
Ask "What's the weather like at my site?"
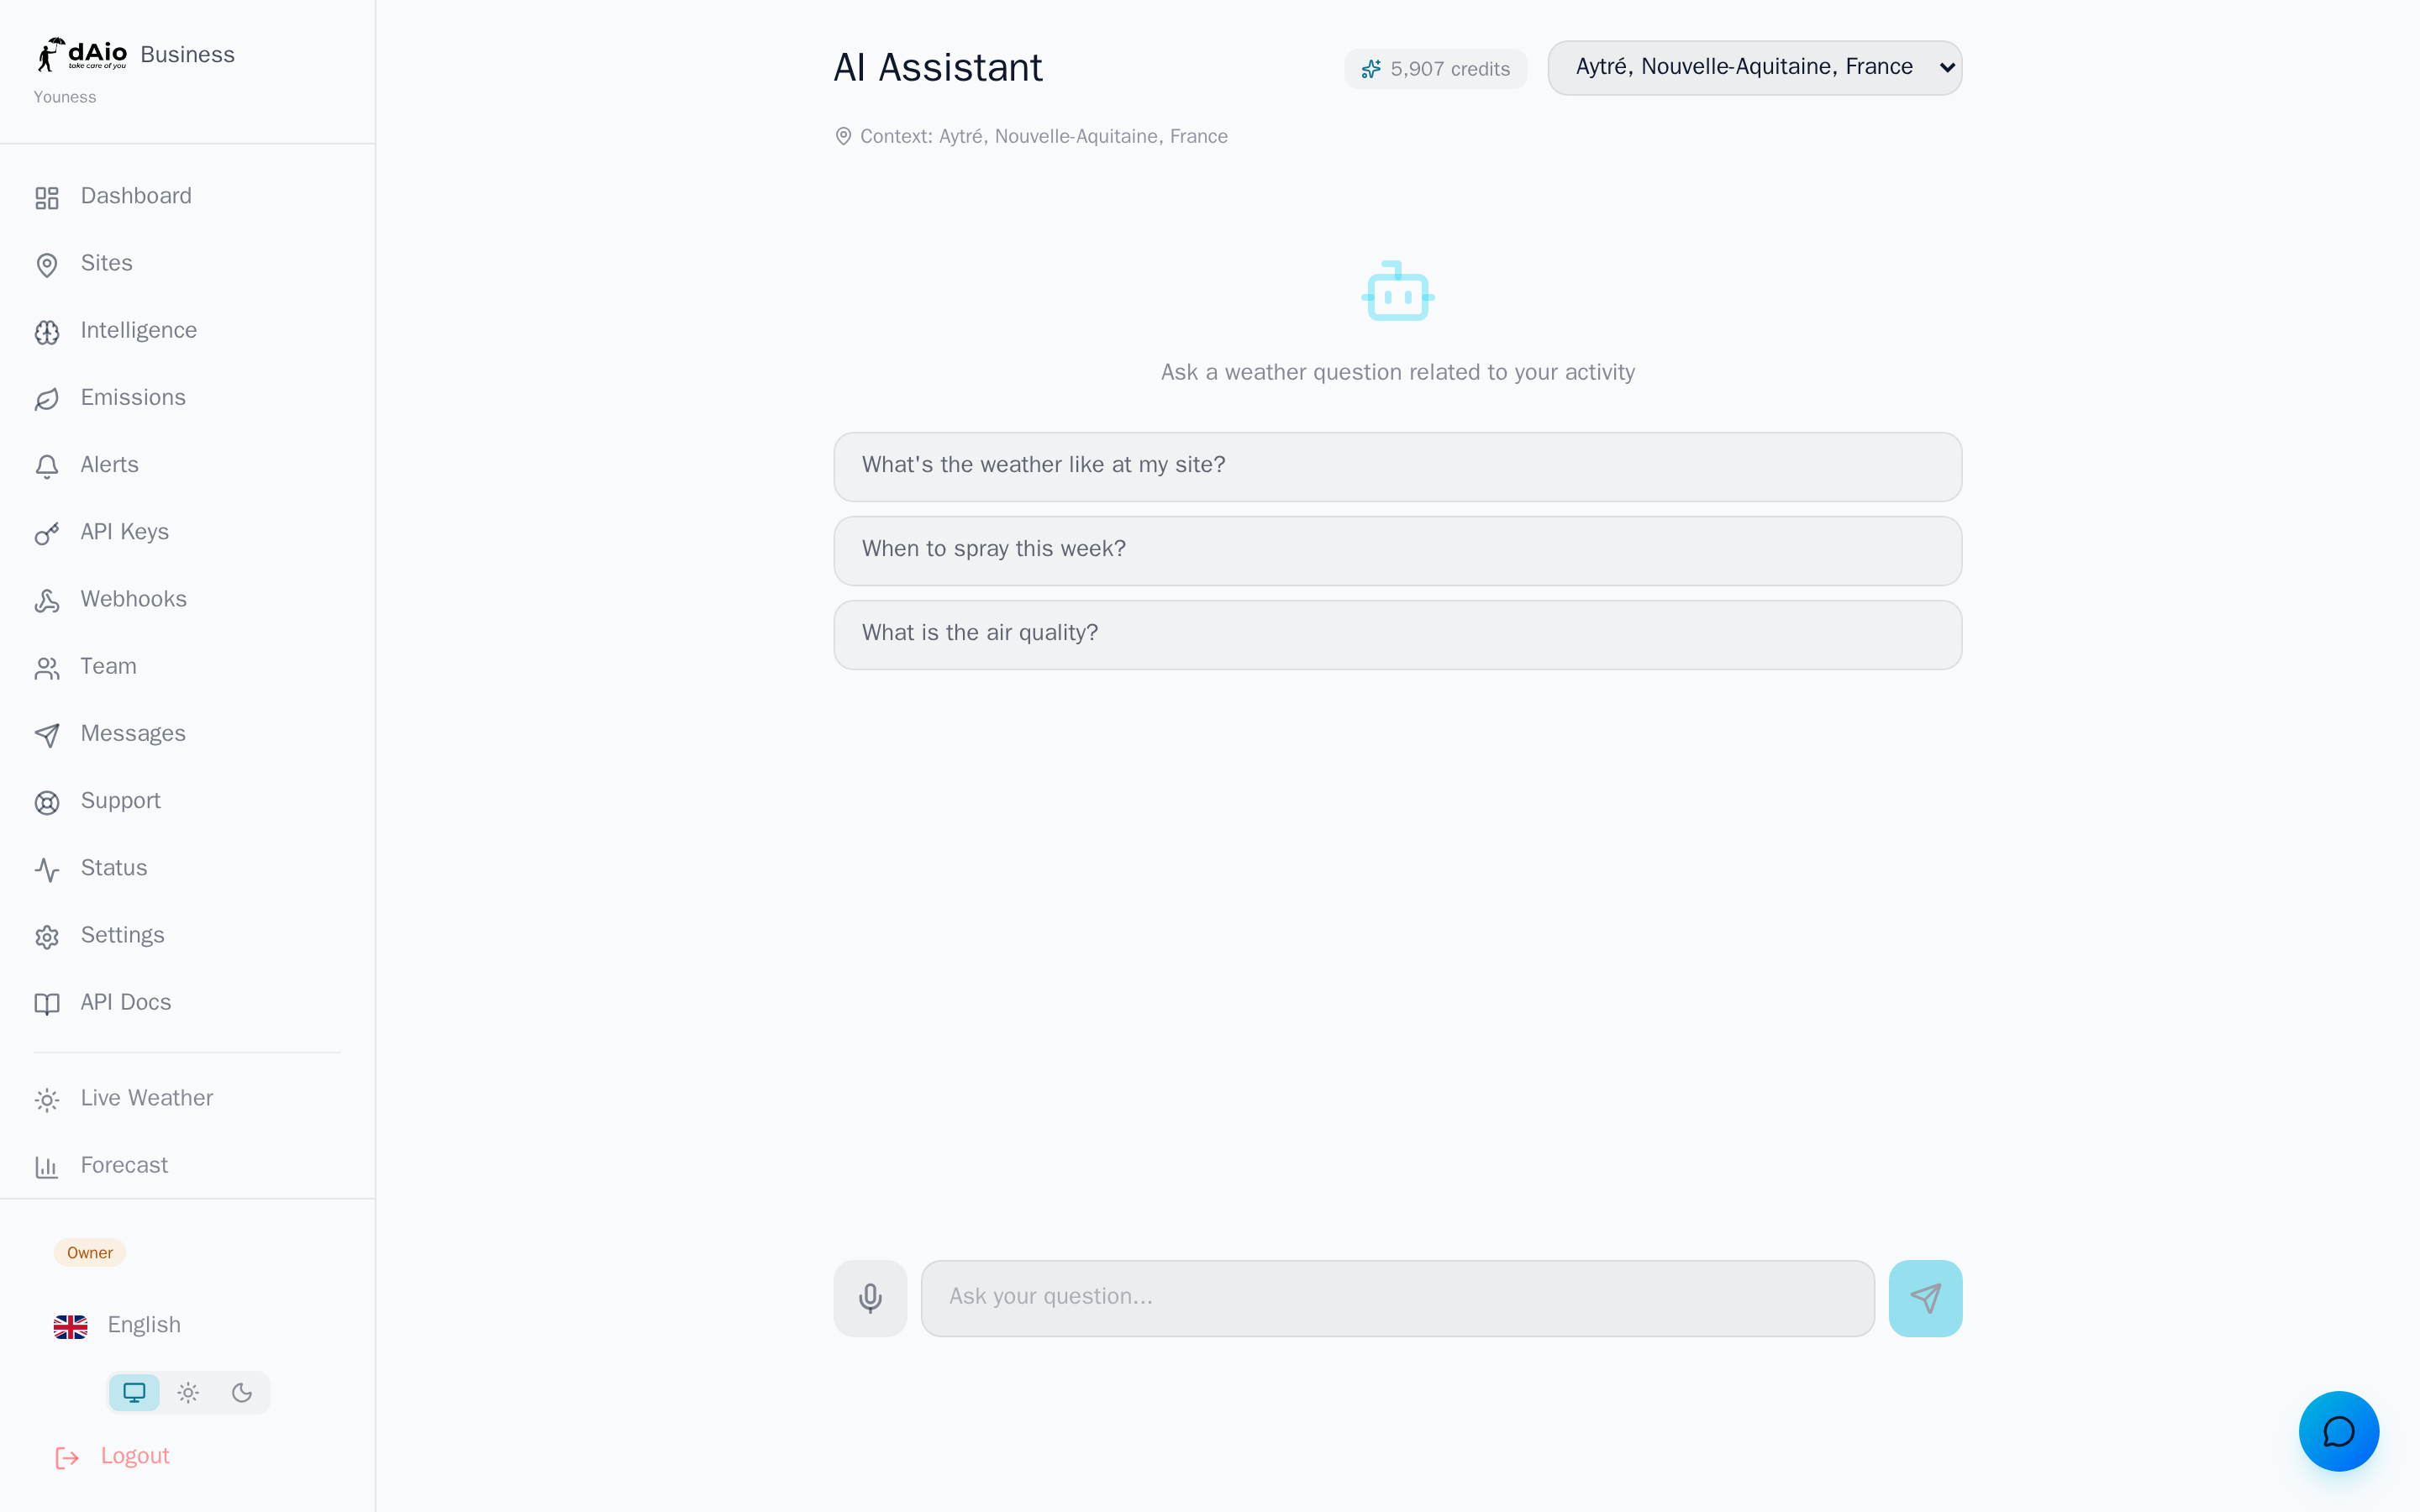pyautogui.click(x=1397, y=466)
